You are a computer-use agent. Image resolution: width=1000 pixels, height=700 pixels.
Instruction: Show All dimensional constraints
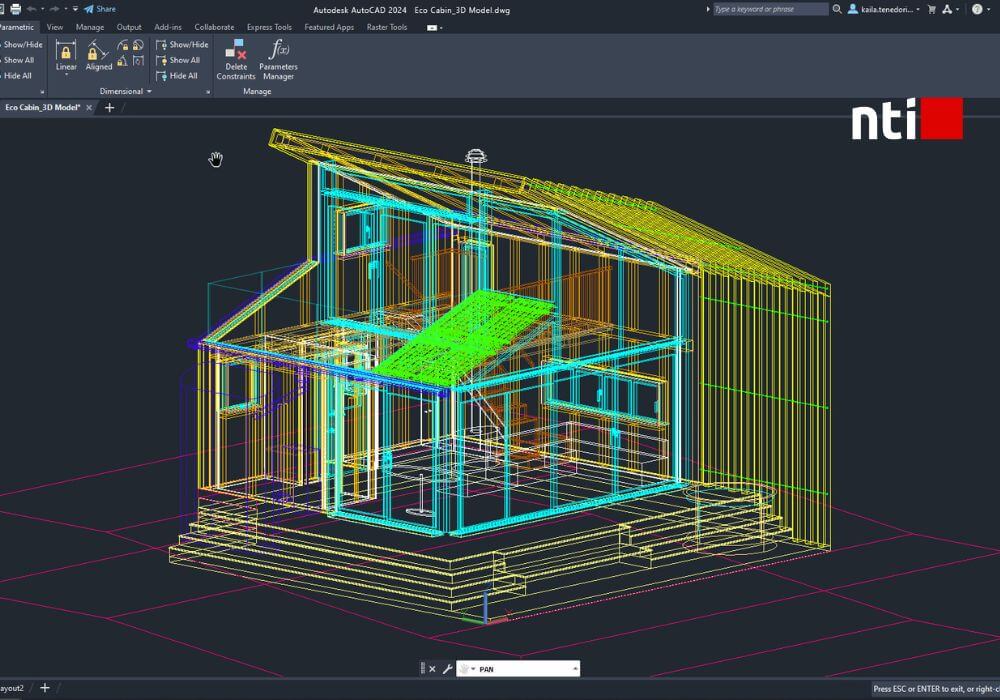click(178, 60)
